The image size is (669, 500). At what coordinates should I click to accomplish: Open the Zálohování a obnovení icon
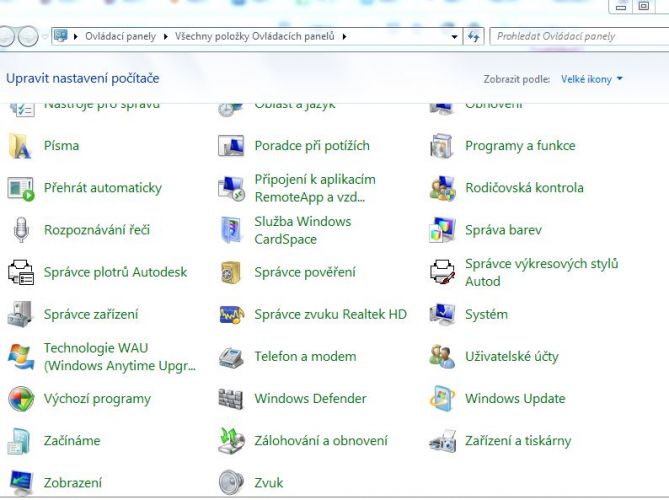coord(231,441)
